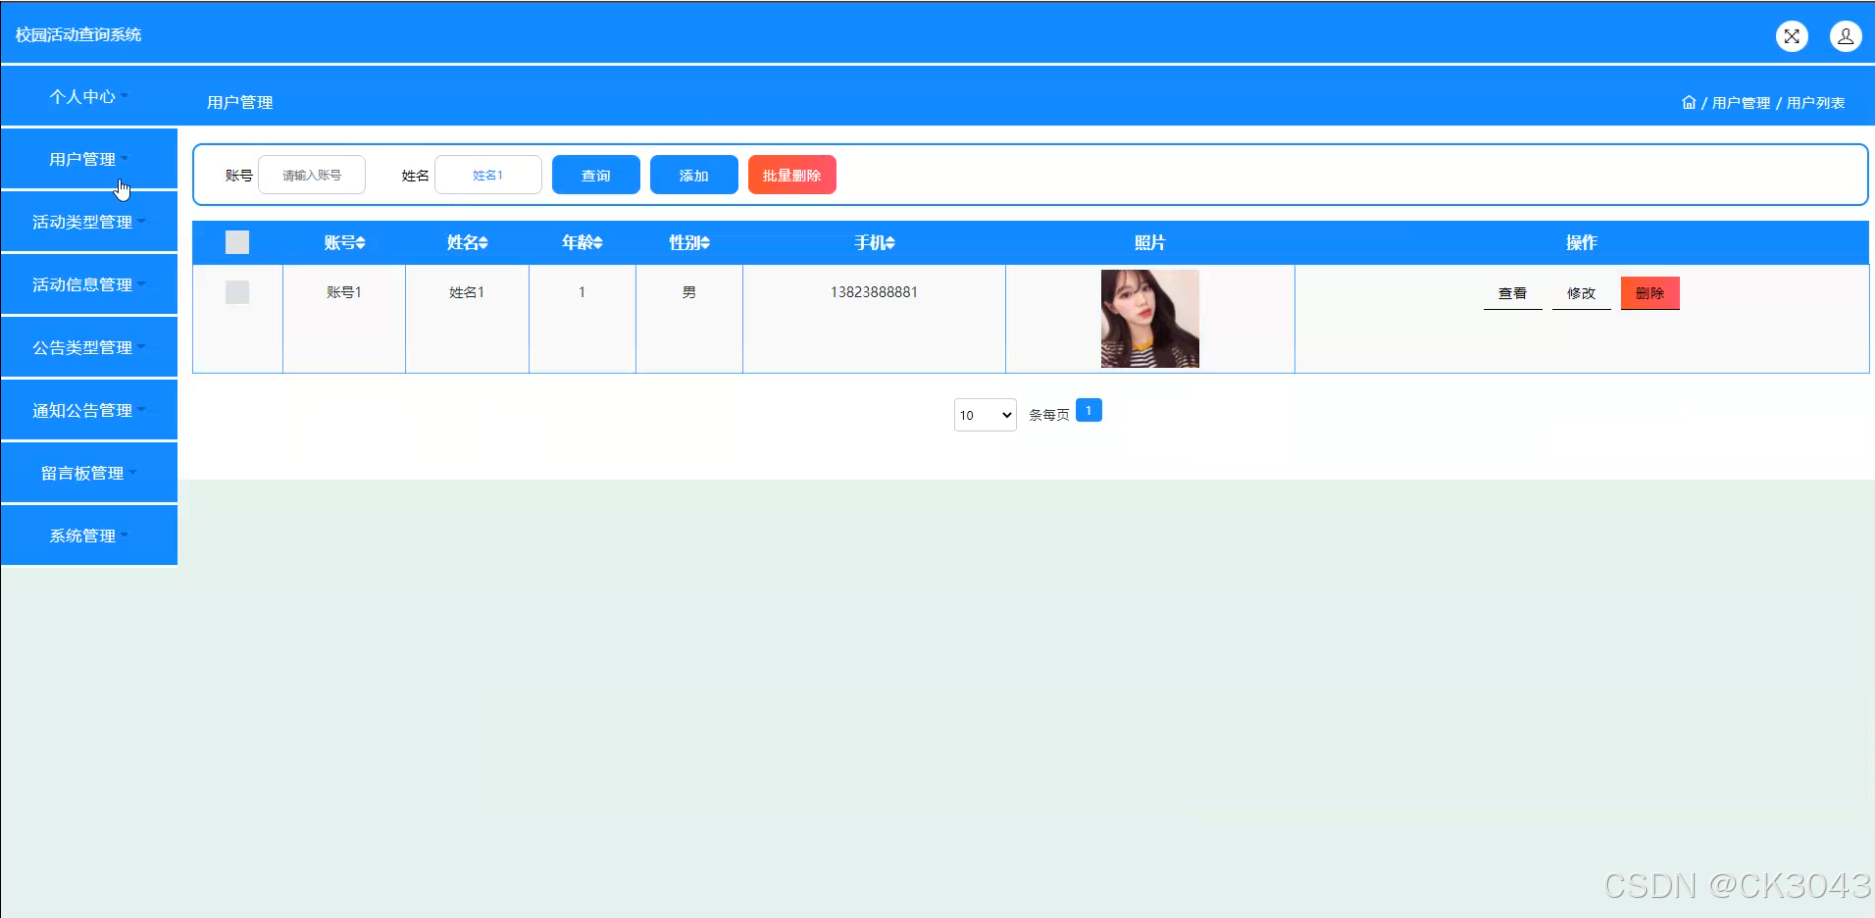The width and height of the screenshot is (1875, 918).
Task: Click 修改 for the 账号1 row
Action: (x=1581, y=293)
